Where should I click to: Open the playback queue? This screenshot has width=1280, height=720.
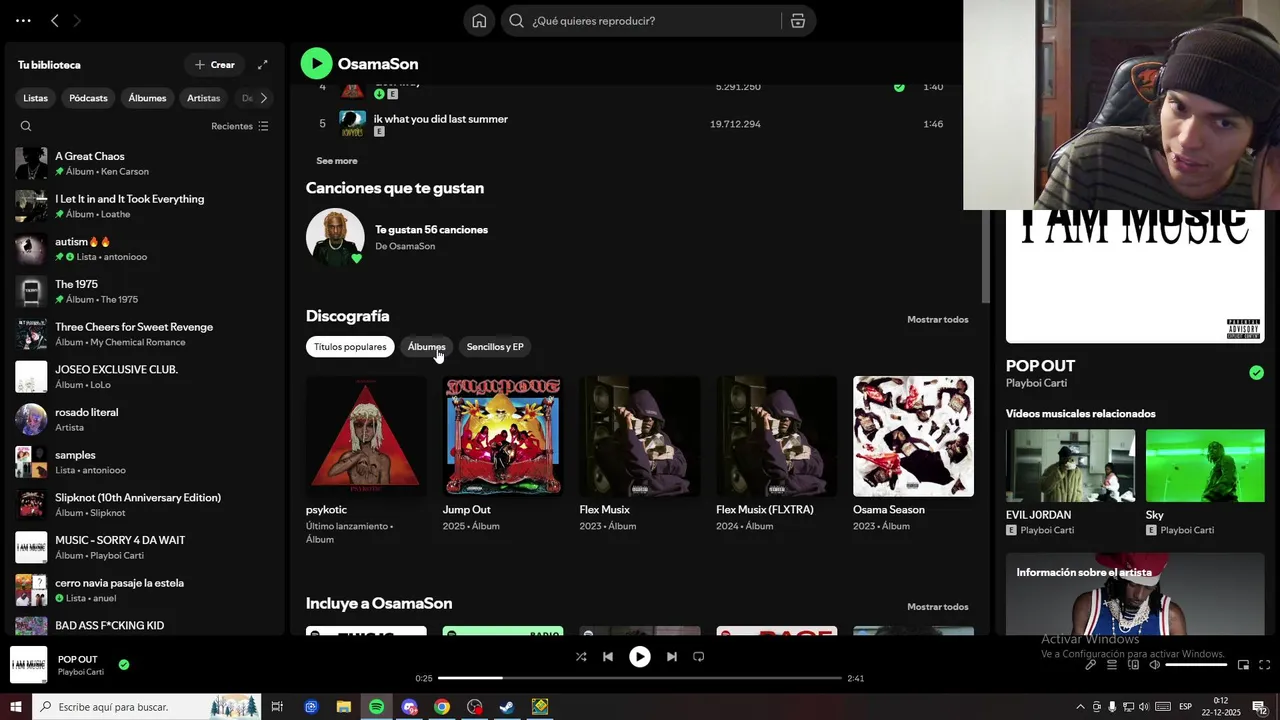1112,665
